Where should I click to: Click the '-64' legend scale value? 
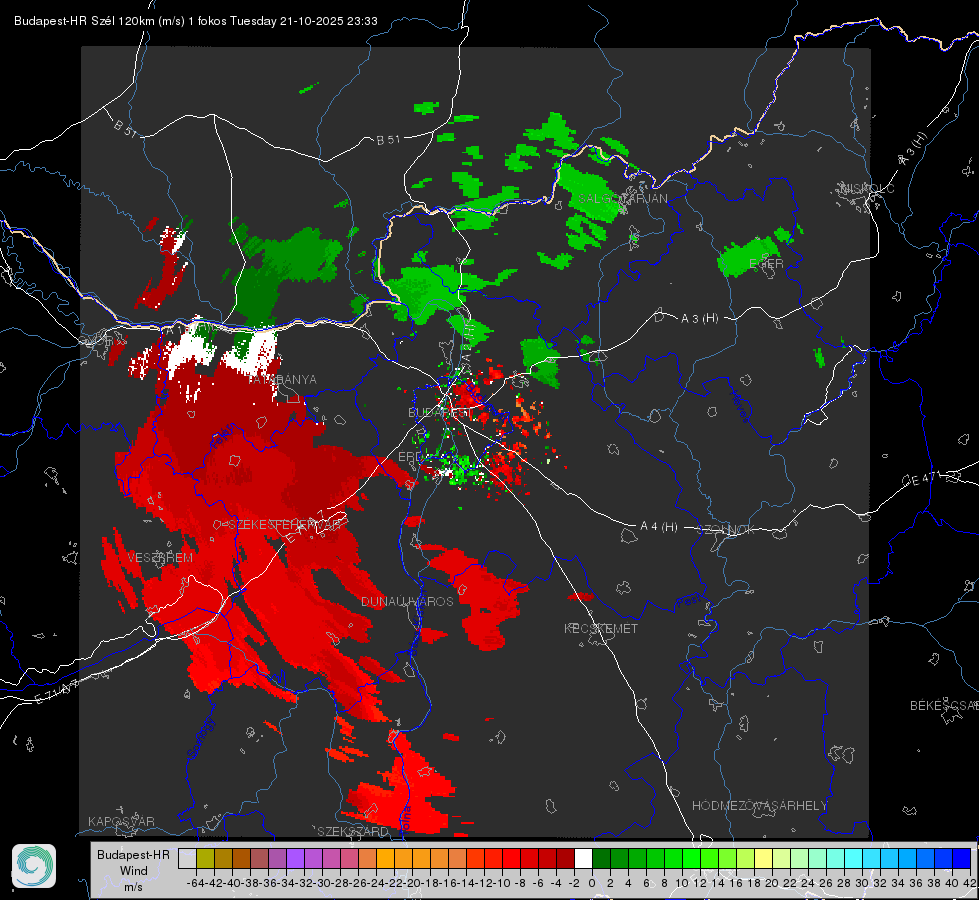pos(196,883)
